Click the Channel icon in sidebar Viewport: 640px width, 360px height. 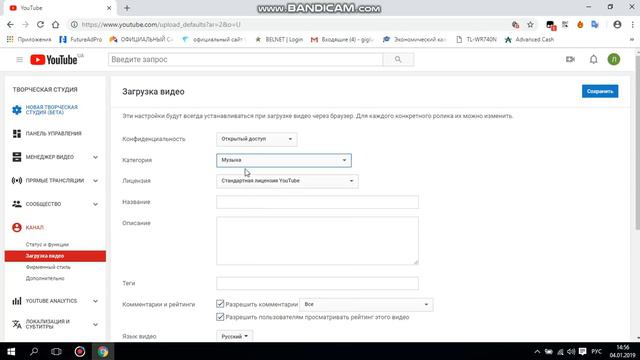[17, 227]
